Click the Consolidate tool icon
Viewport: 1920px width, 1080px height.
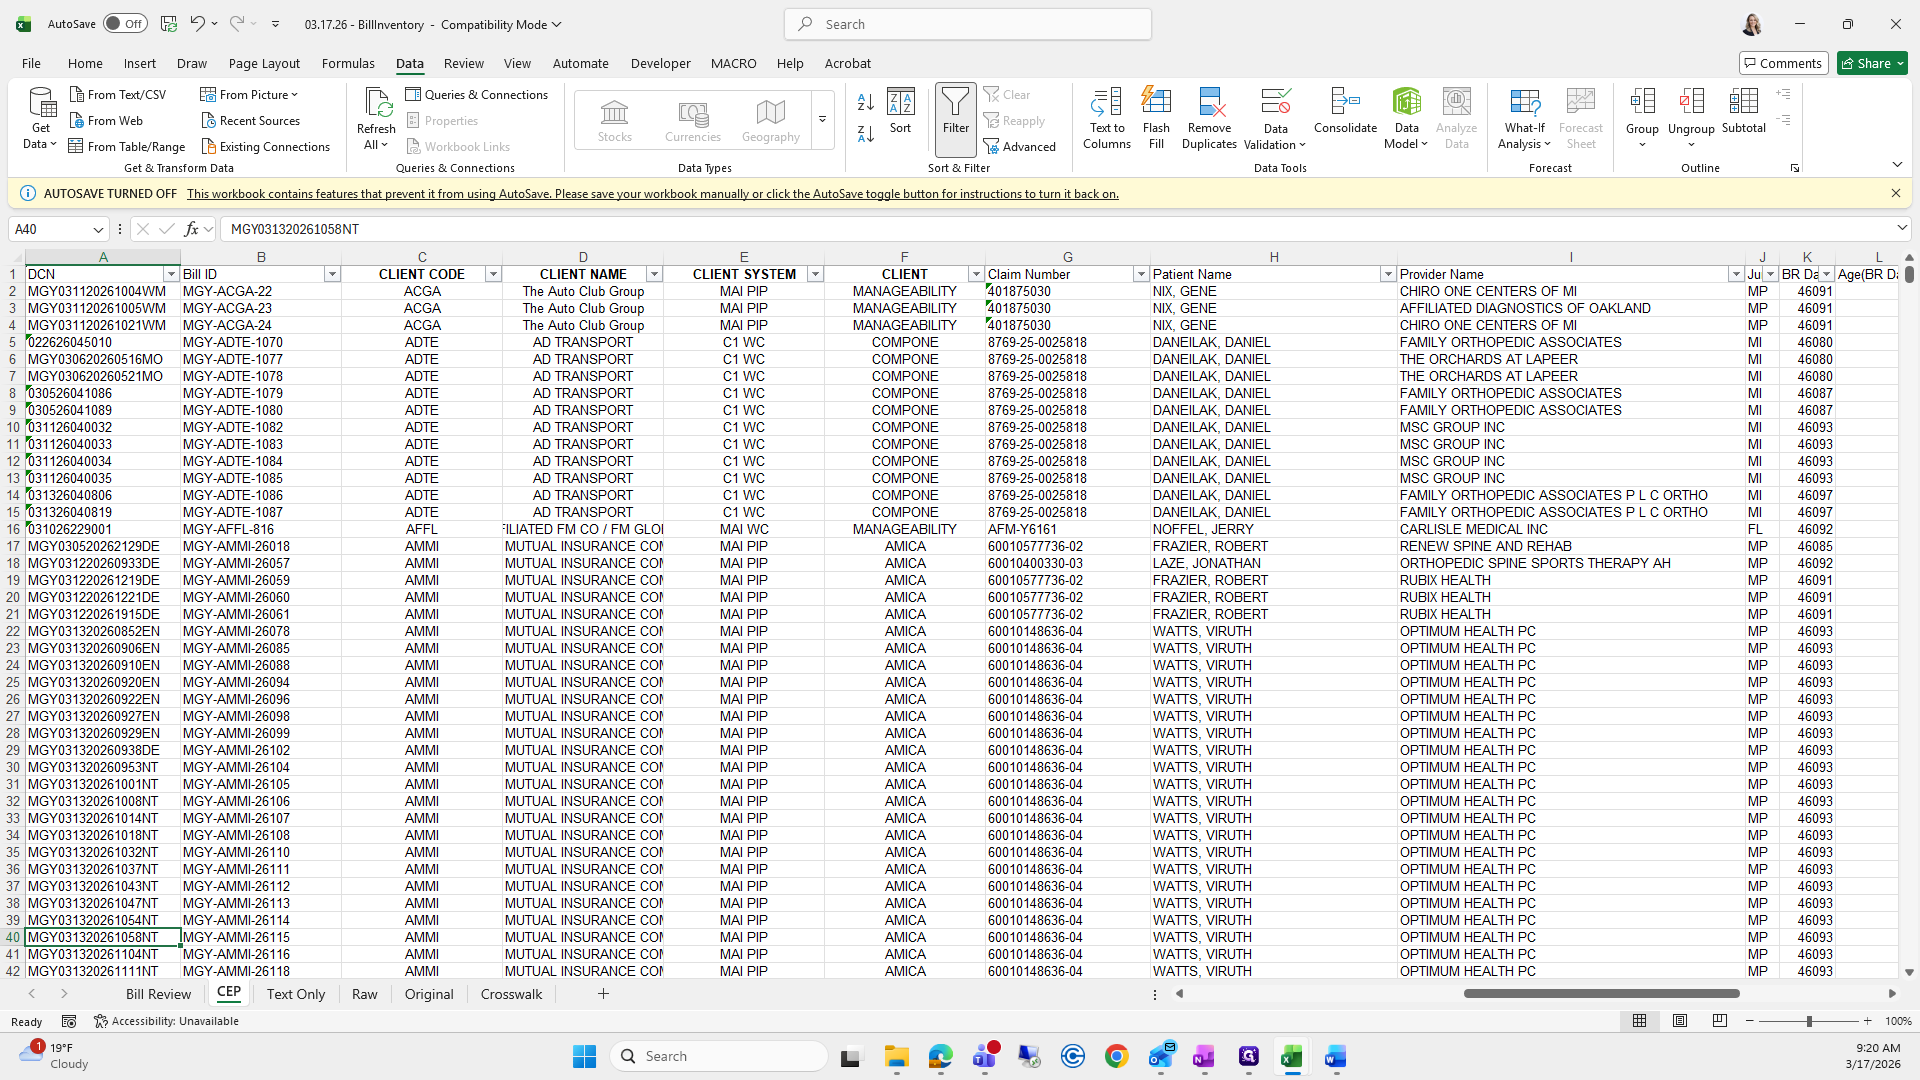[x=1345, y=102]
